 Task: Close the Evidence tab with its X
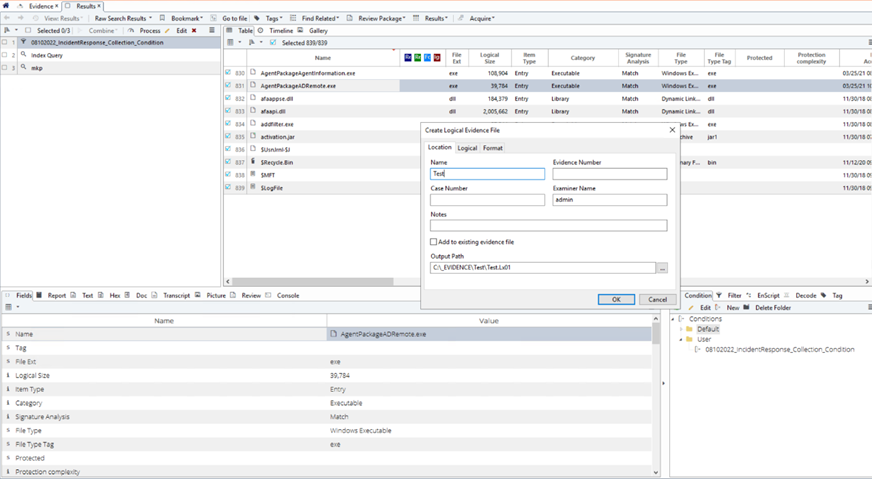pyautogui.click(x=56, y=6)
